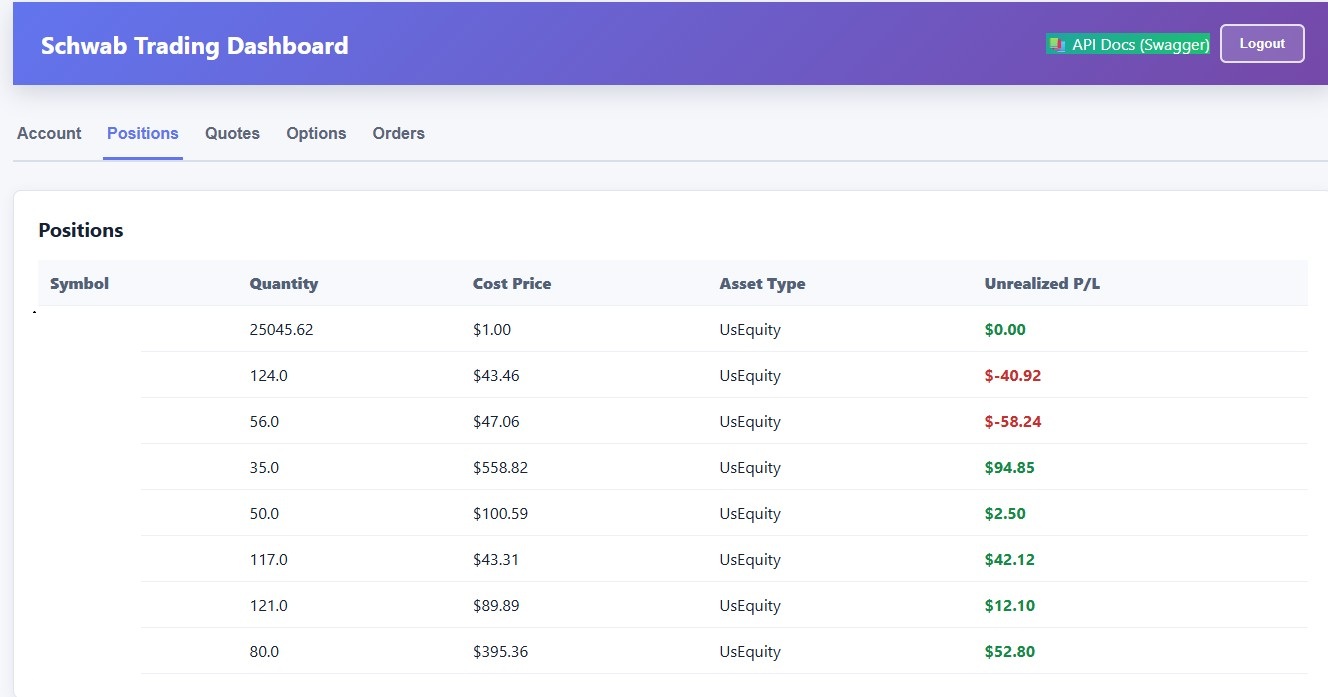Click cost price $43.46

496,376
